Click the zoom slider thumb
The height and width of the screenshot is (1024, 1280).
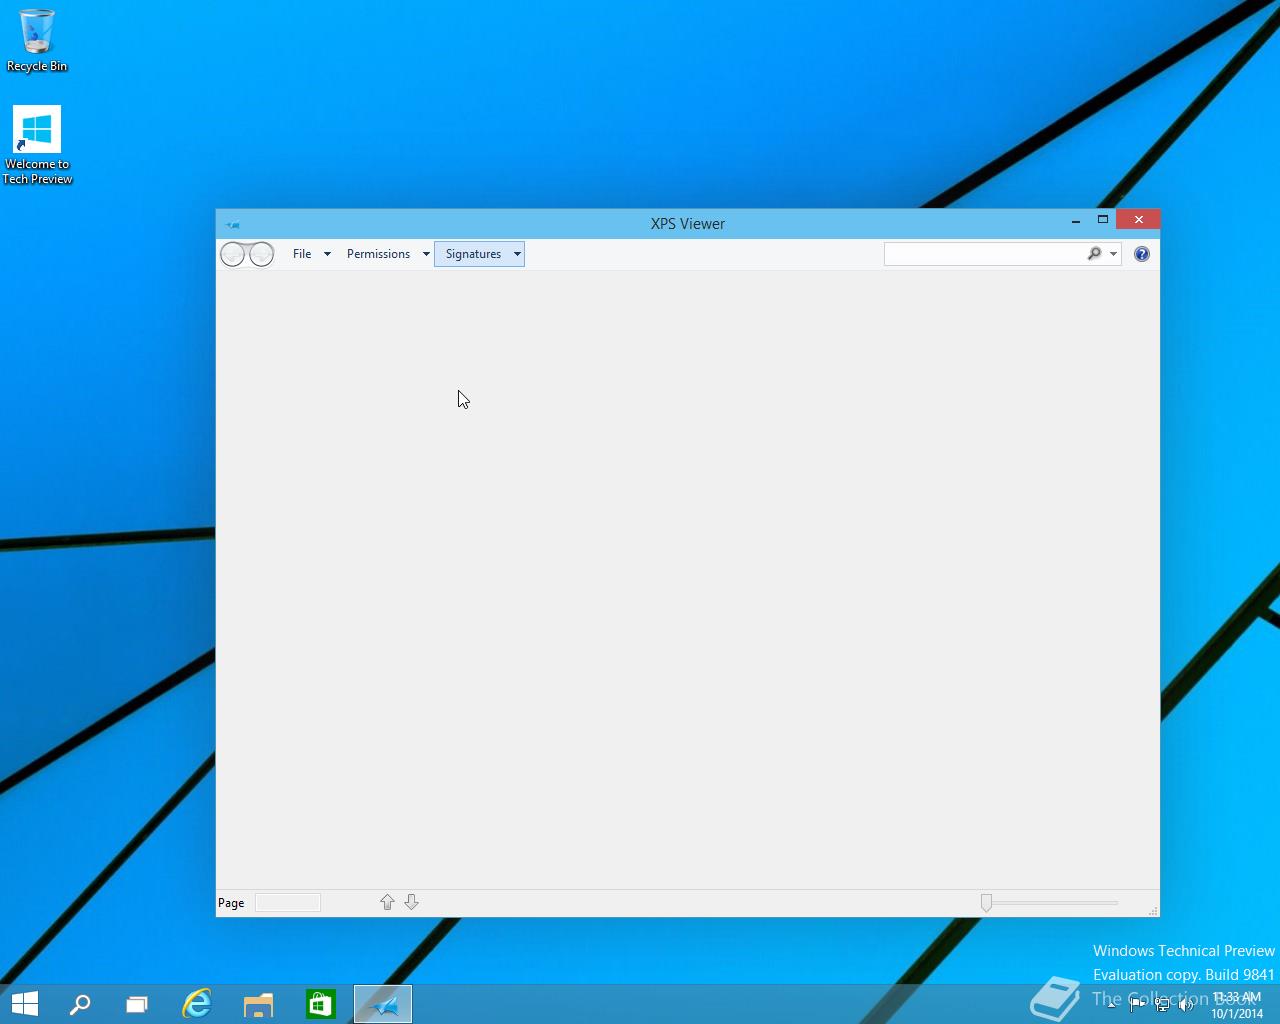(x=986, y=903)
